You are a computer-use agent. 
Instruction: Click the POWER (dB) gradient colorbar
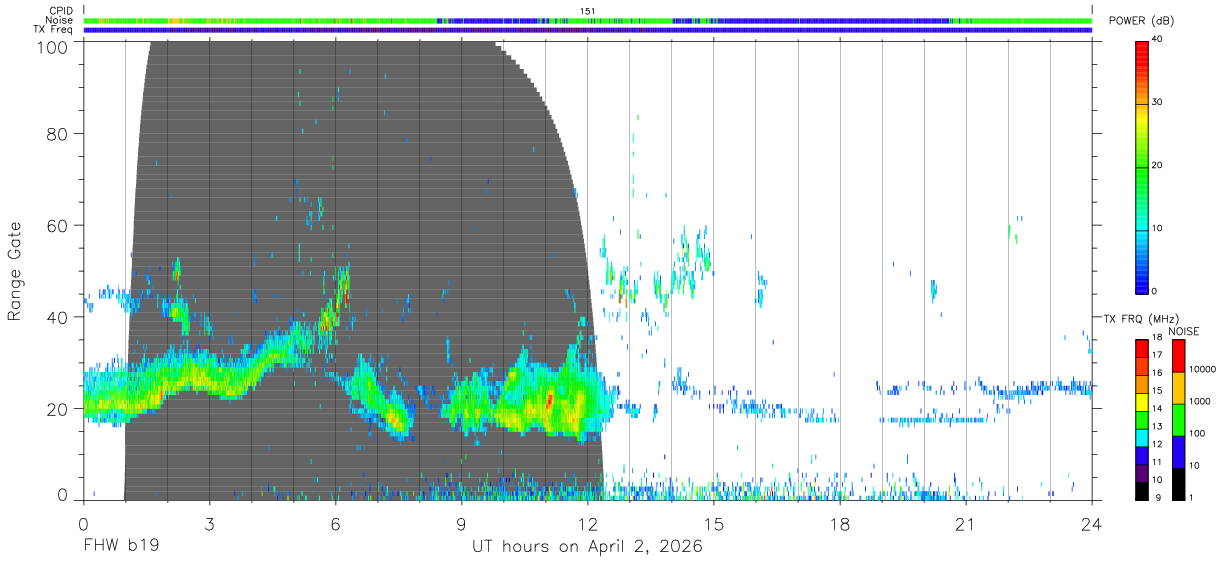pos(1141,166)
